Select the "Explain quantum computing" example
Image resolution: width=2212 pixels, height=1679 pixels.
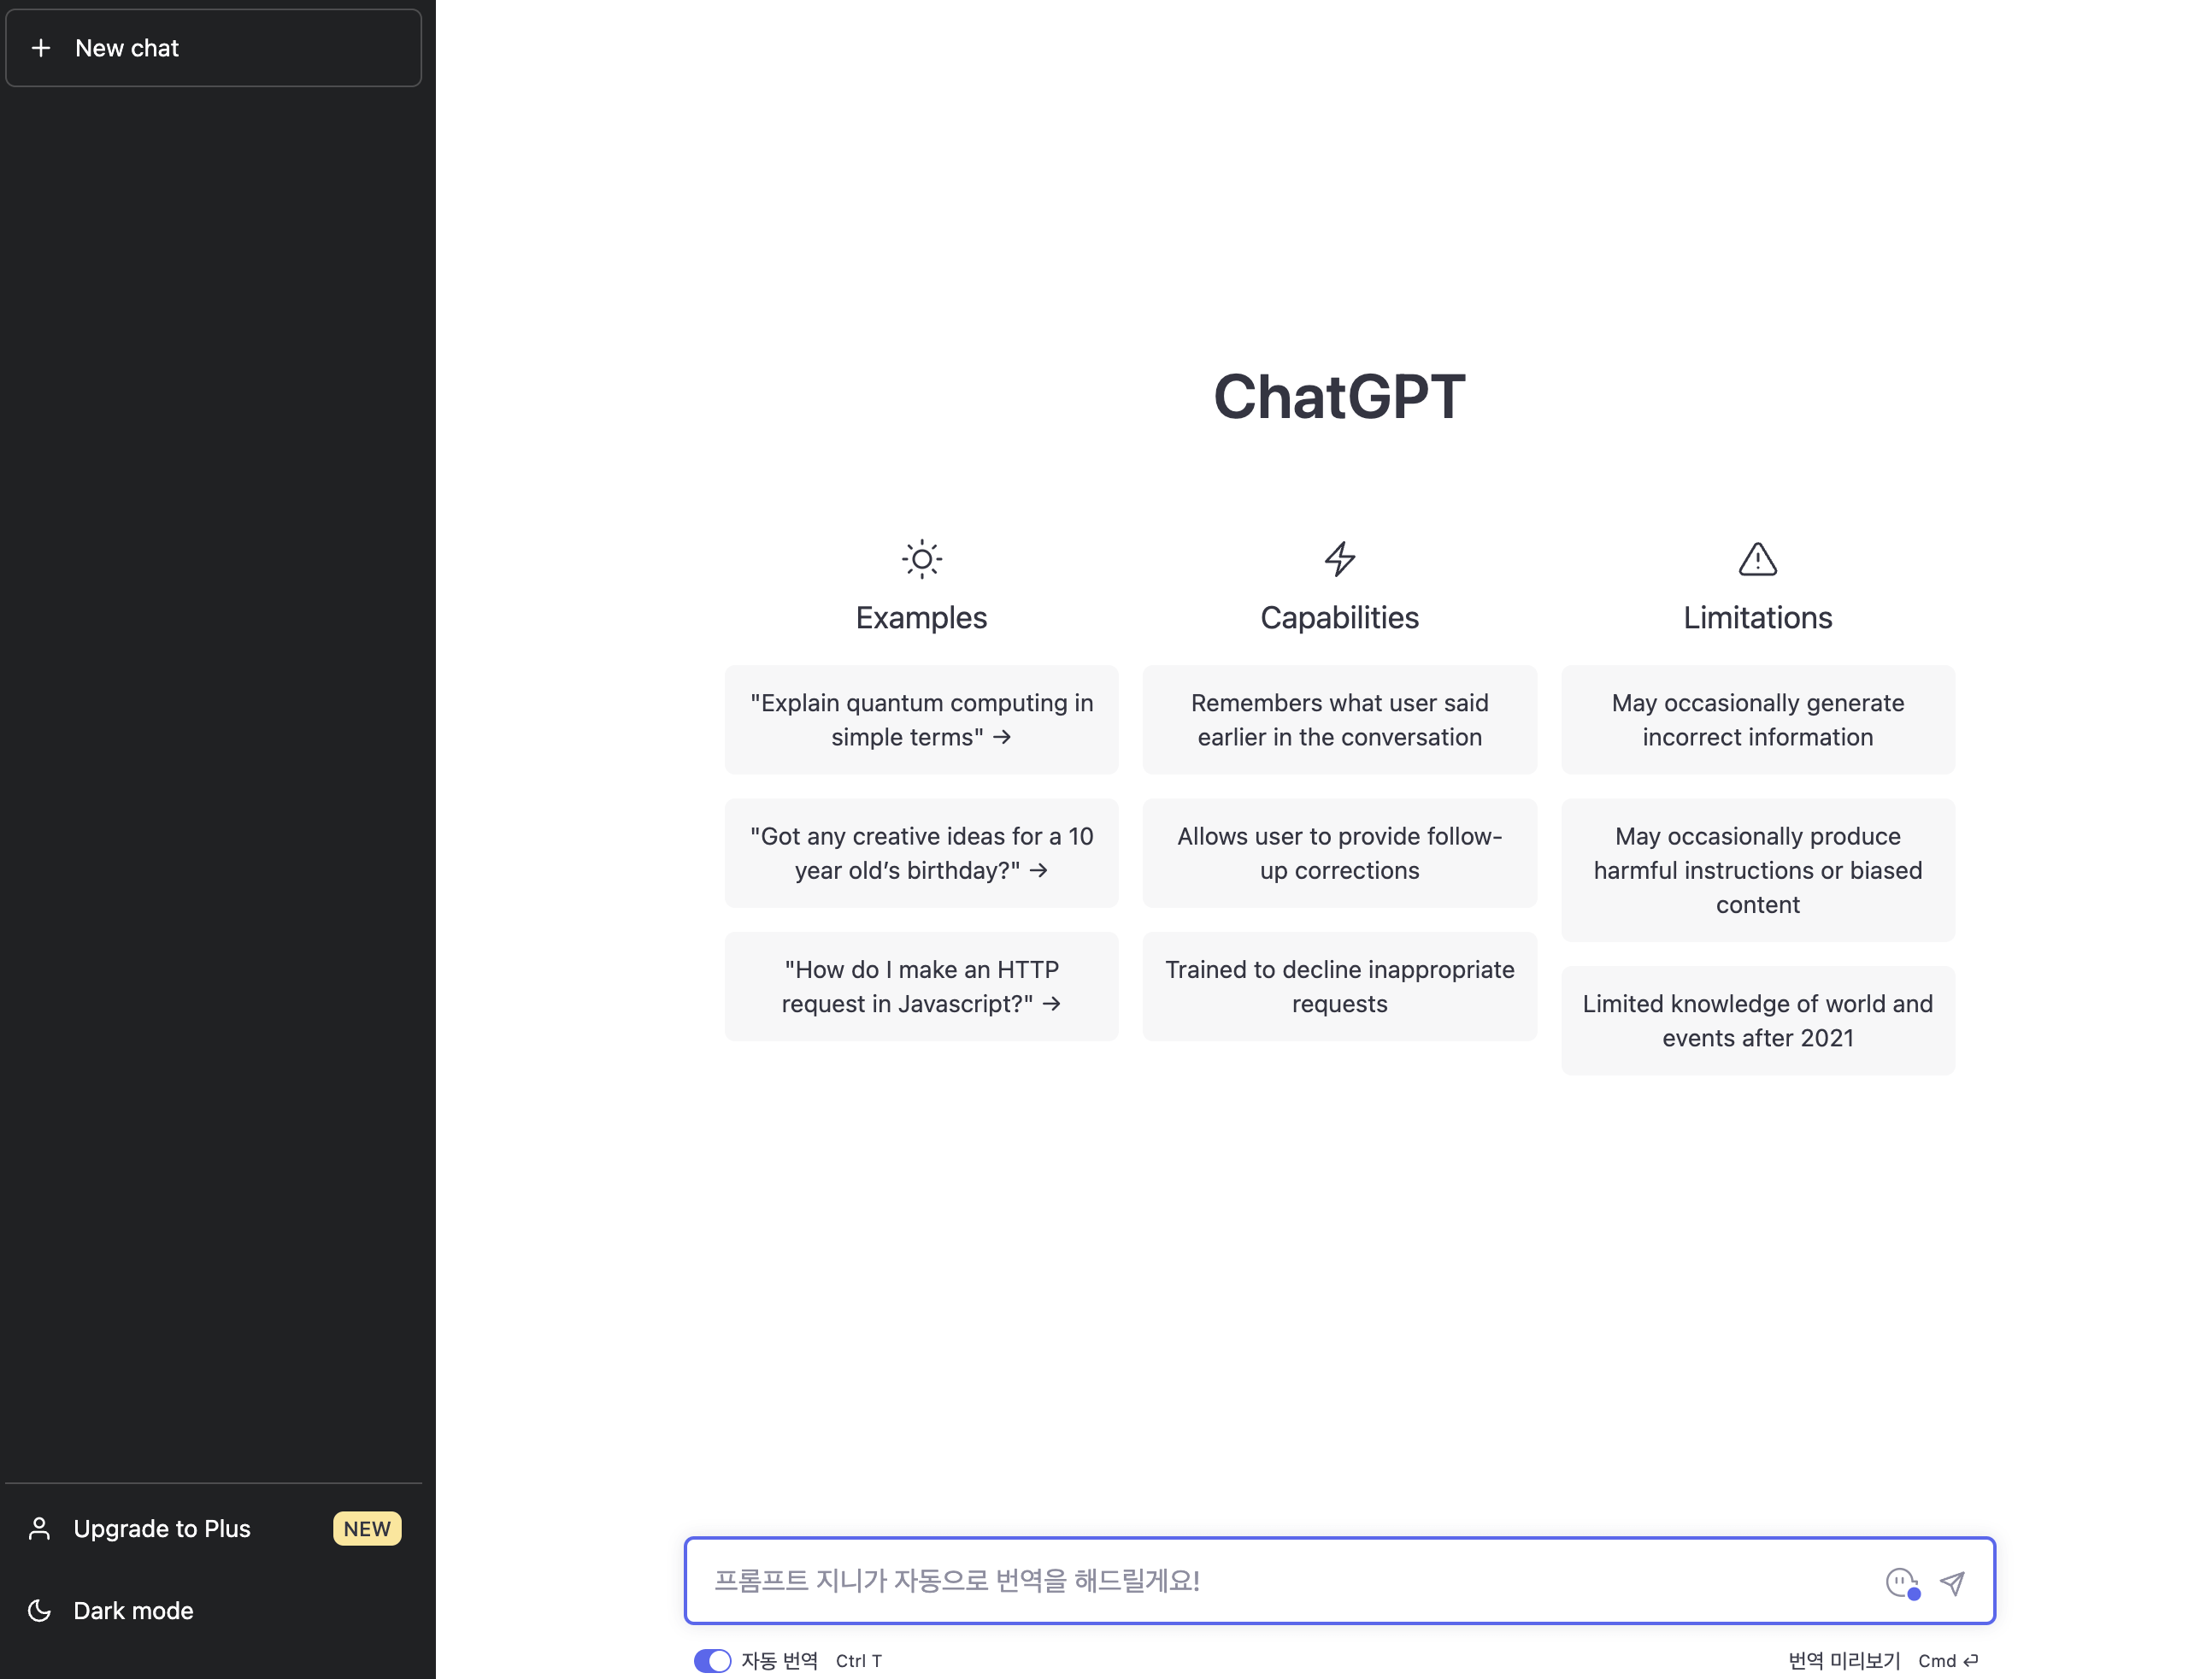click(x=921, y=720)
